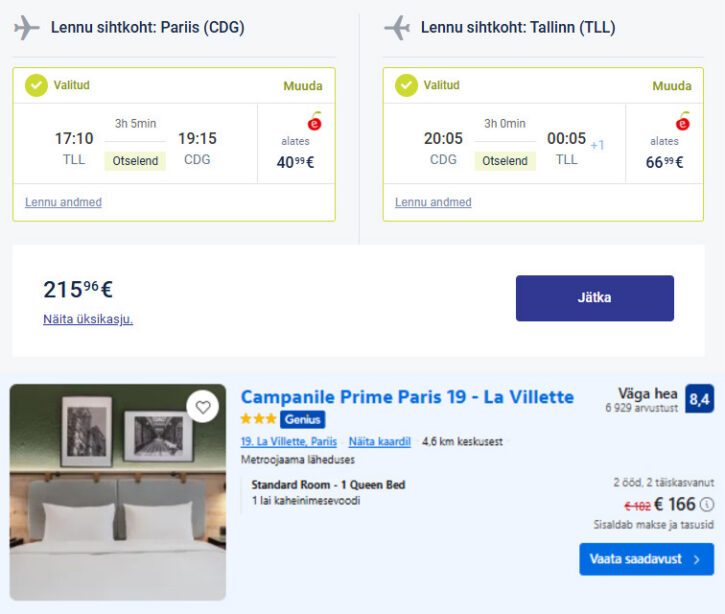This screenshot has width=725, height=614.
Task: Show price breakdown via Näita üksikasju
Action: click(x=88, y=319)
